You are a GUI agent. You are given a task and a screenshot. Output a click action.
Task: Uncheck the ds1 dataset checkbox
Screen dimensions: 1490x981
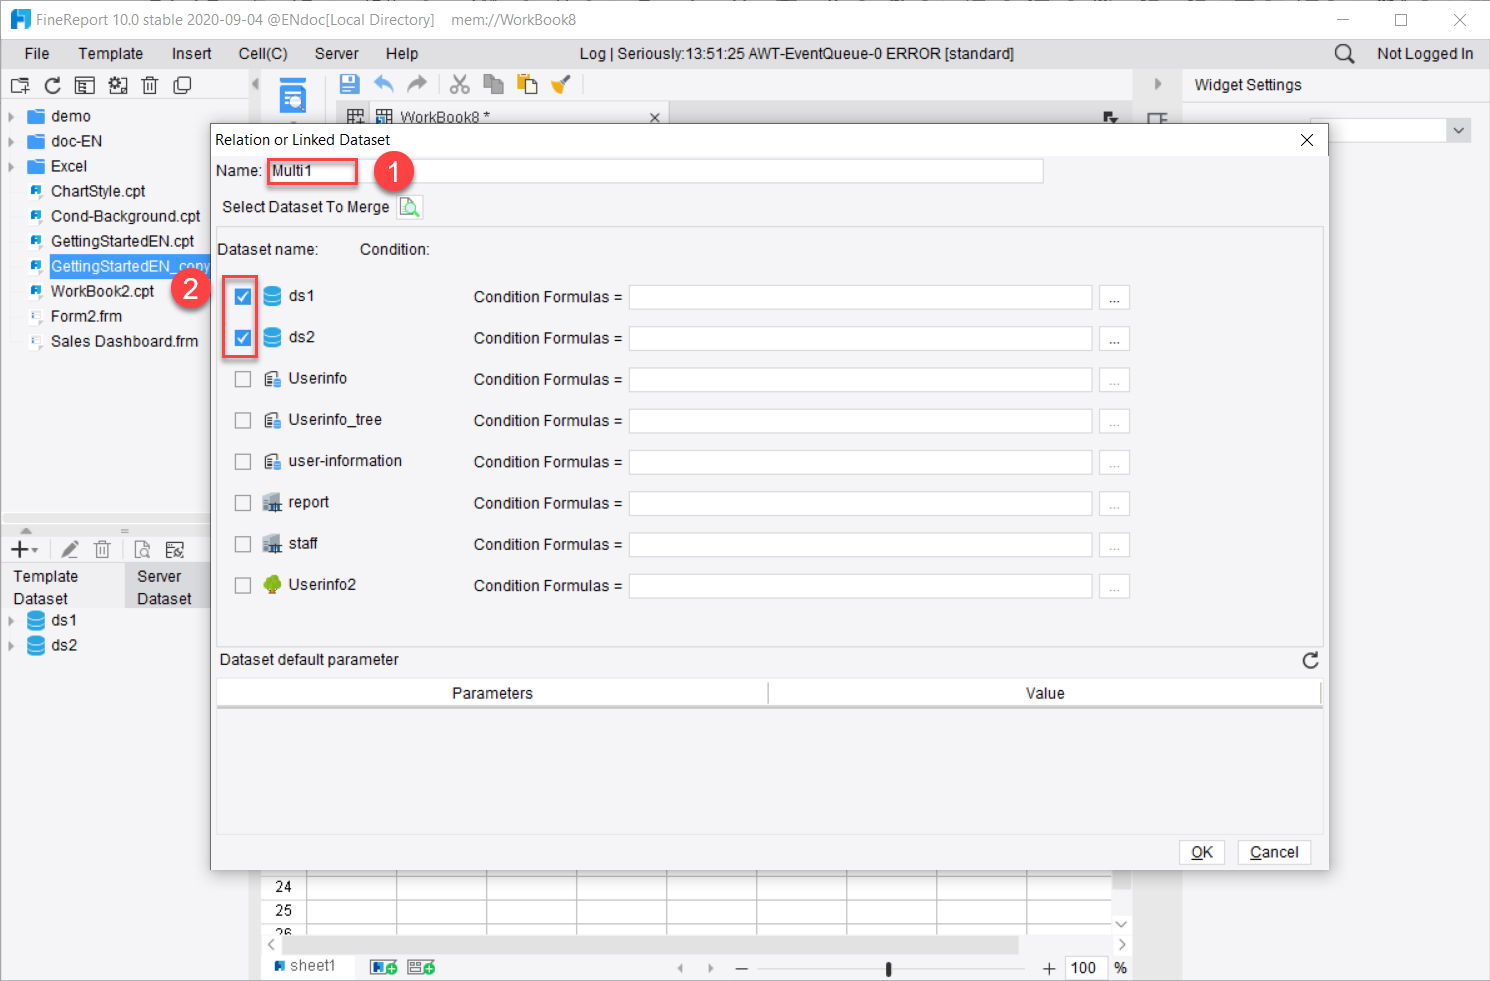[242, 295]
